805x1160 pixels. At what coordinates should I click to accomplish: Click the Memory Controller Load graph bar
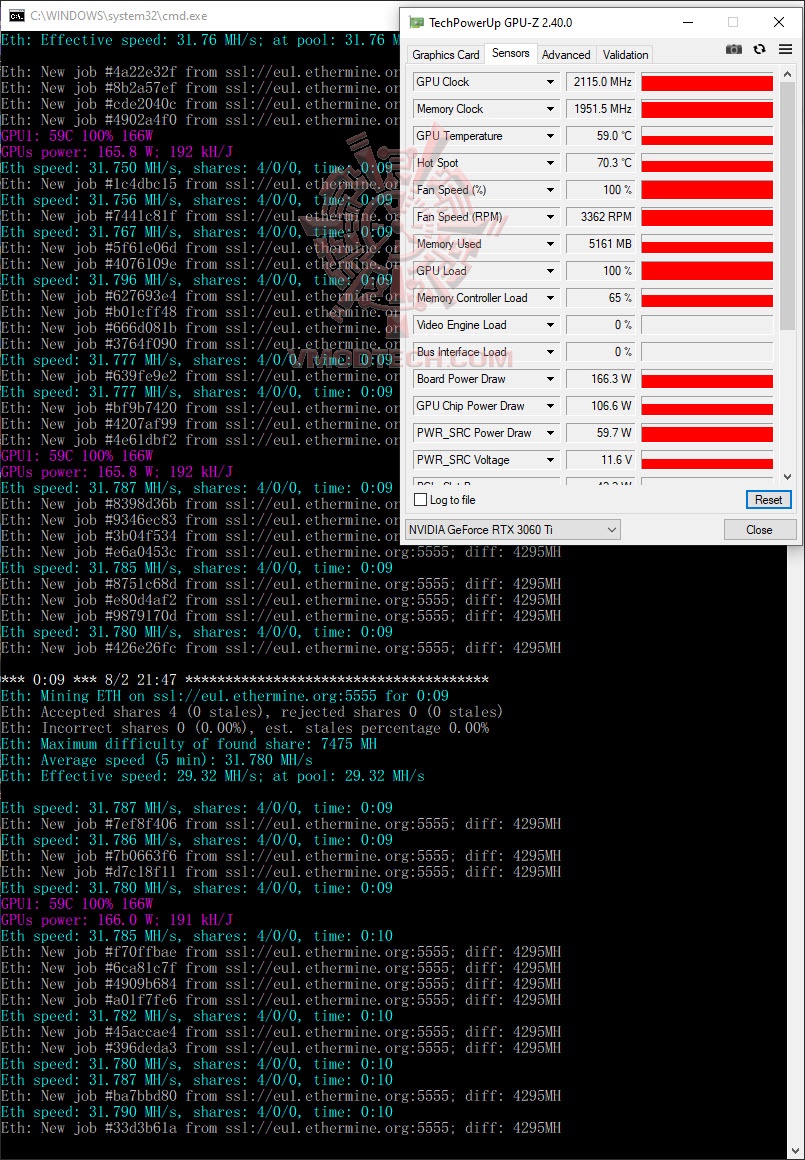click(x=707, y=298)
